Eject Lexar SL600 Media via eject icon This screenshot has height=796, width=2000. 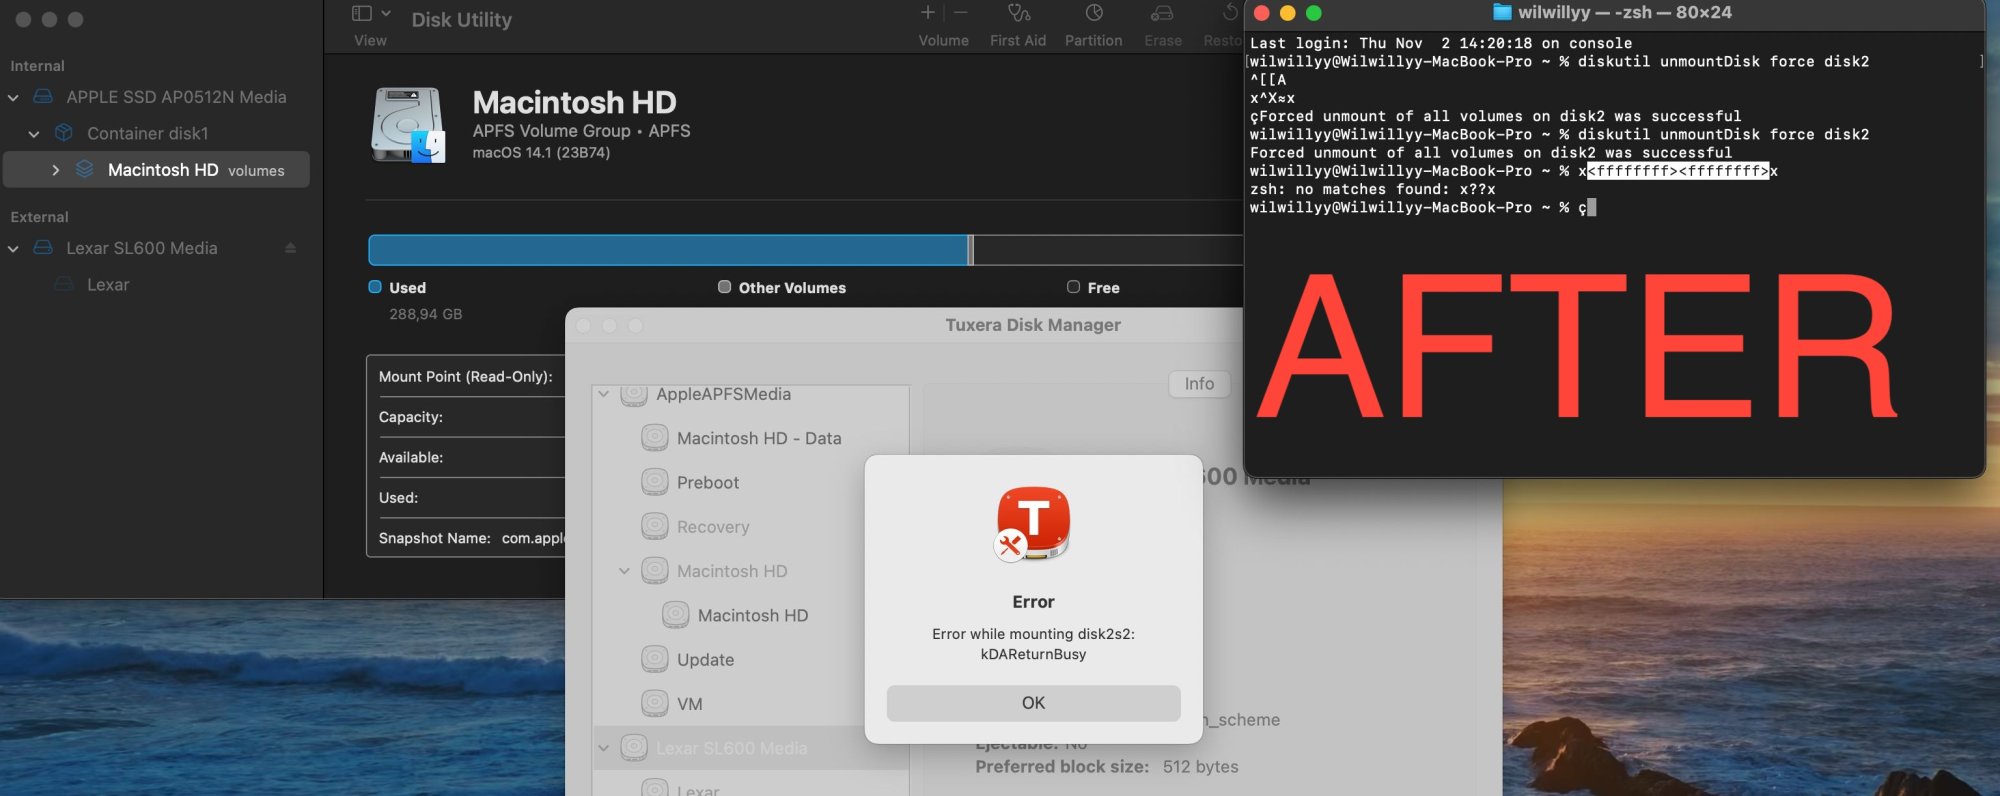pos(290,248)
